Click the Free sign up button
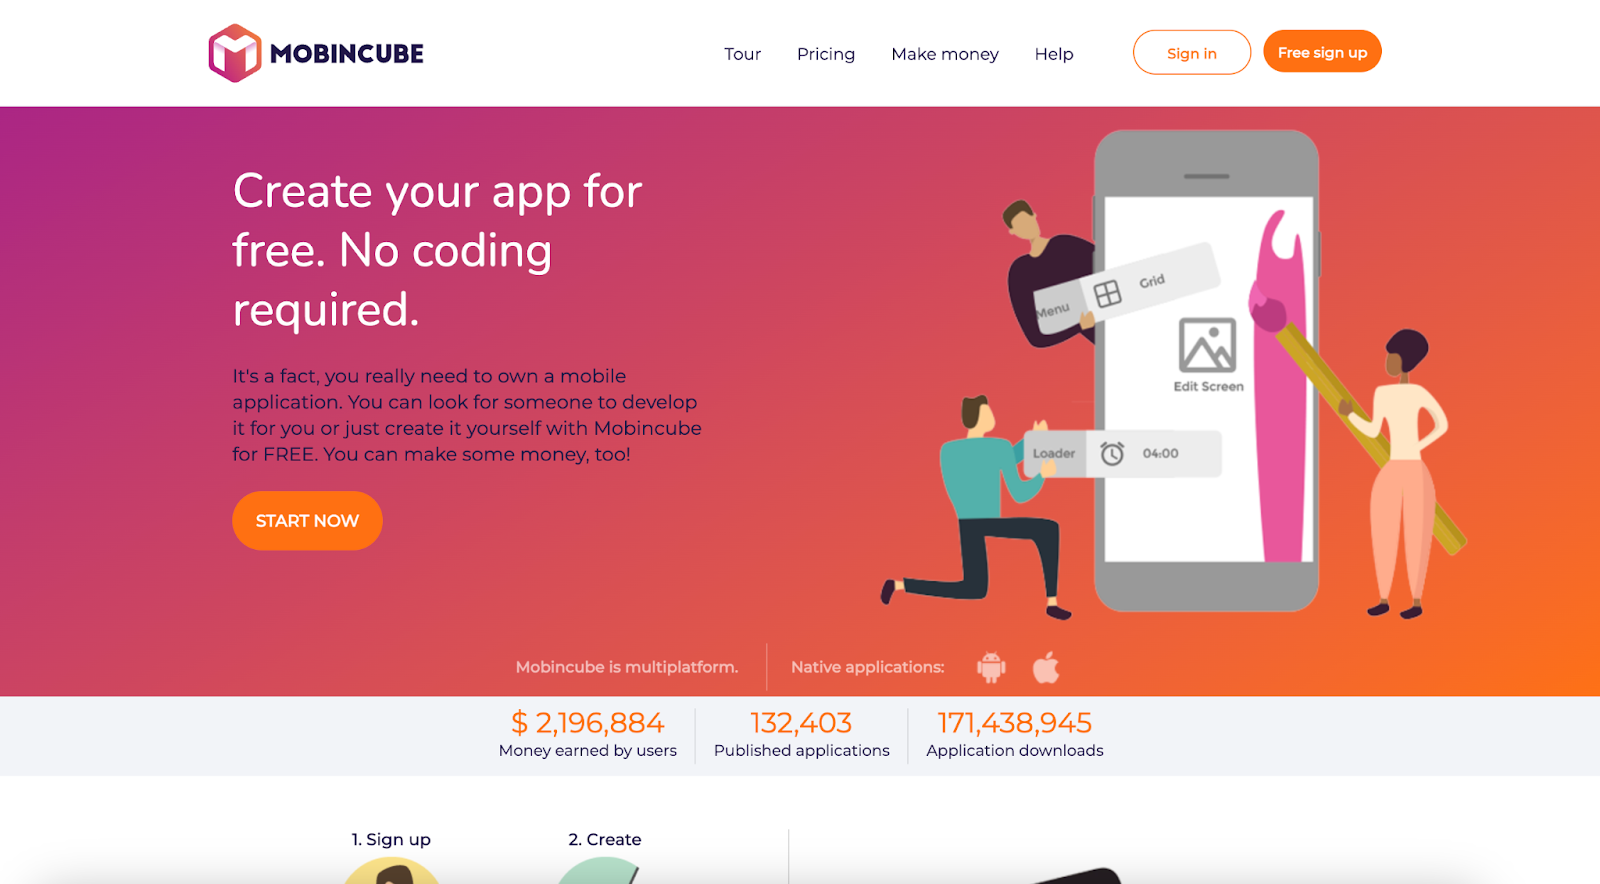Screen dimensions: 1600x884 [1322, 52]
